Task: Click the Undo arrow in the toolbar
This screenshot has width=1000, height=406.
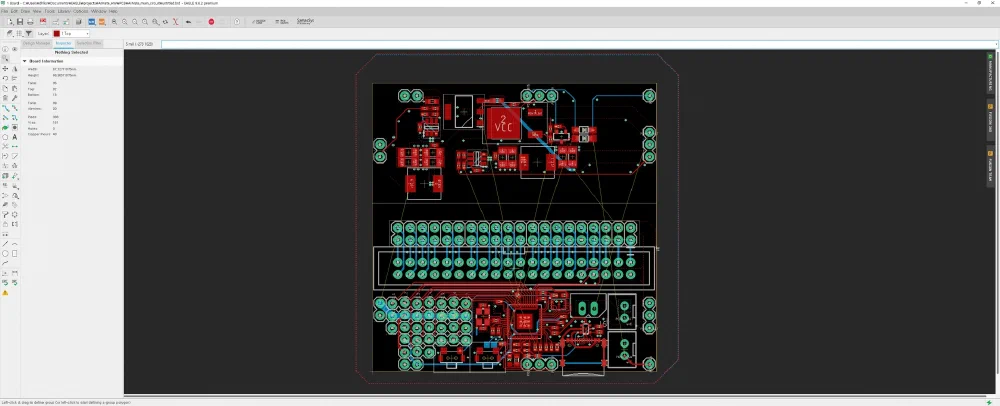Action: pyautogui.click(x=188, y=21)
